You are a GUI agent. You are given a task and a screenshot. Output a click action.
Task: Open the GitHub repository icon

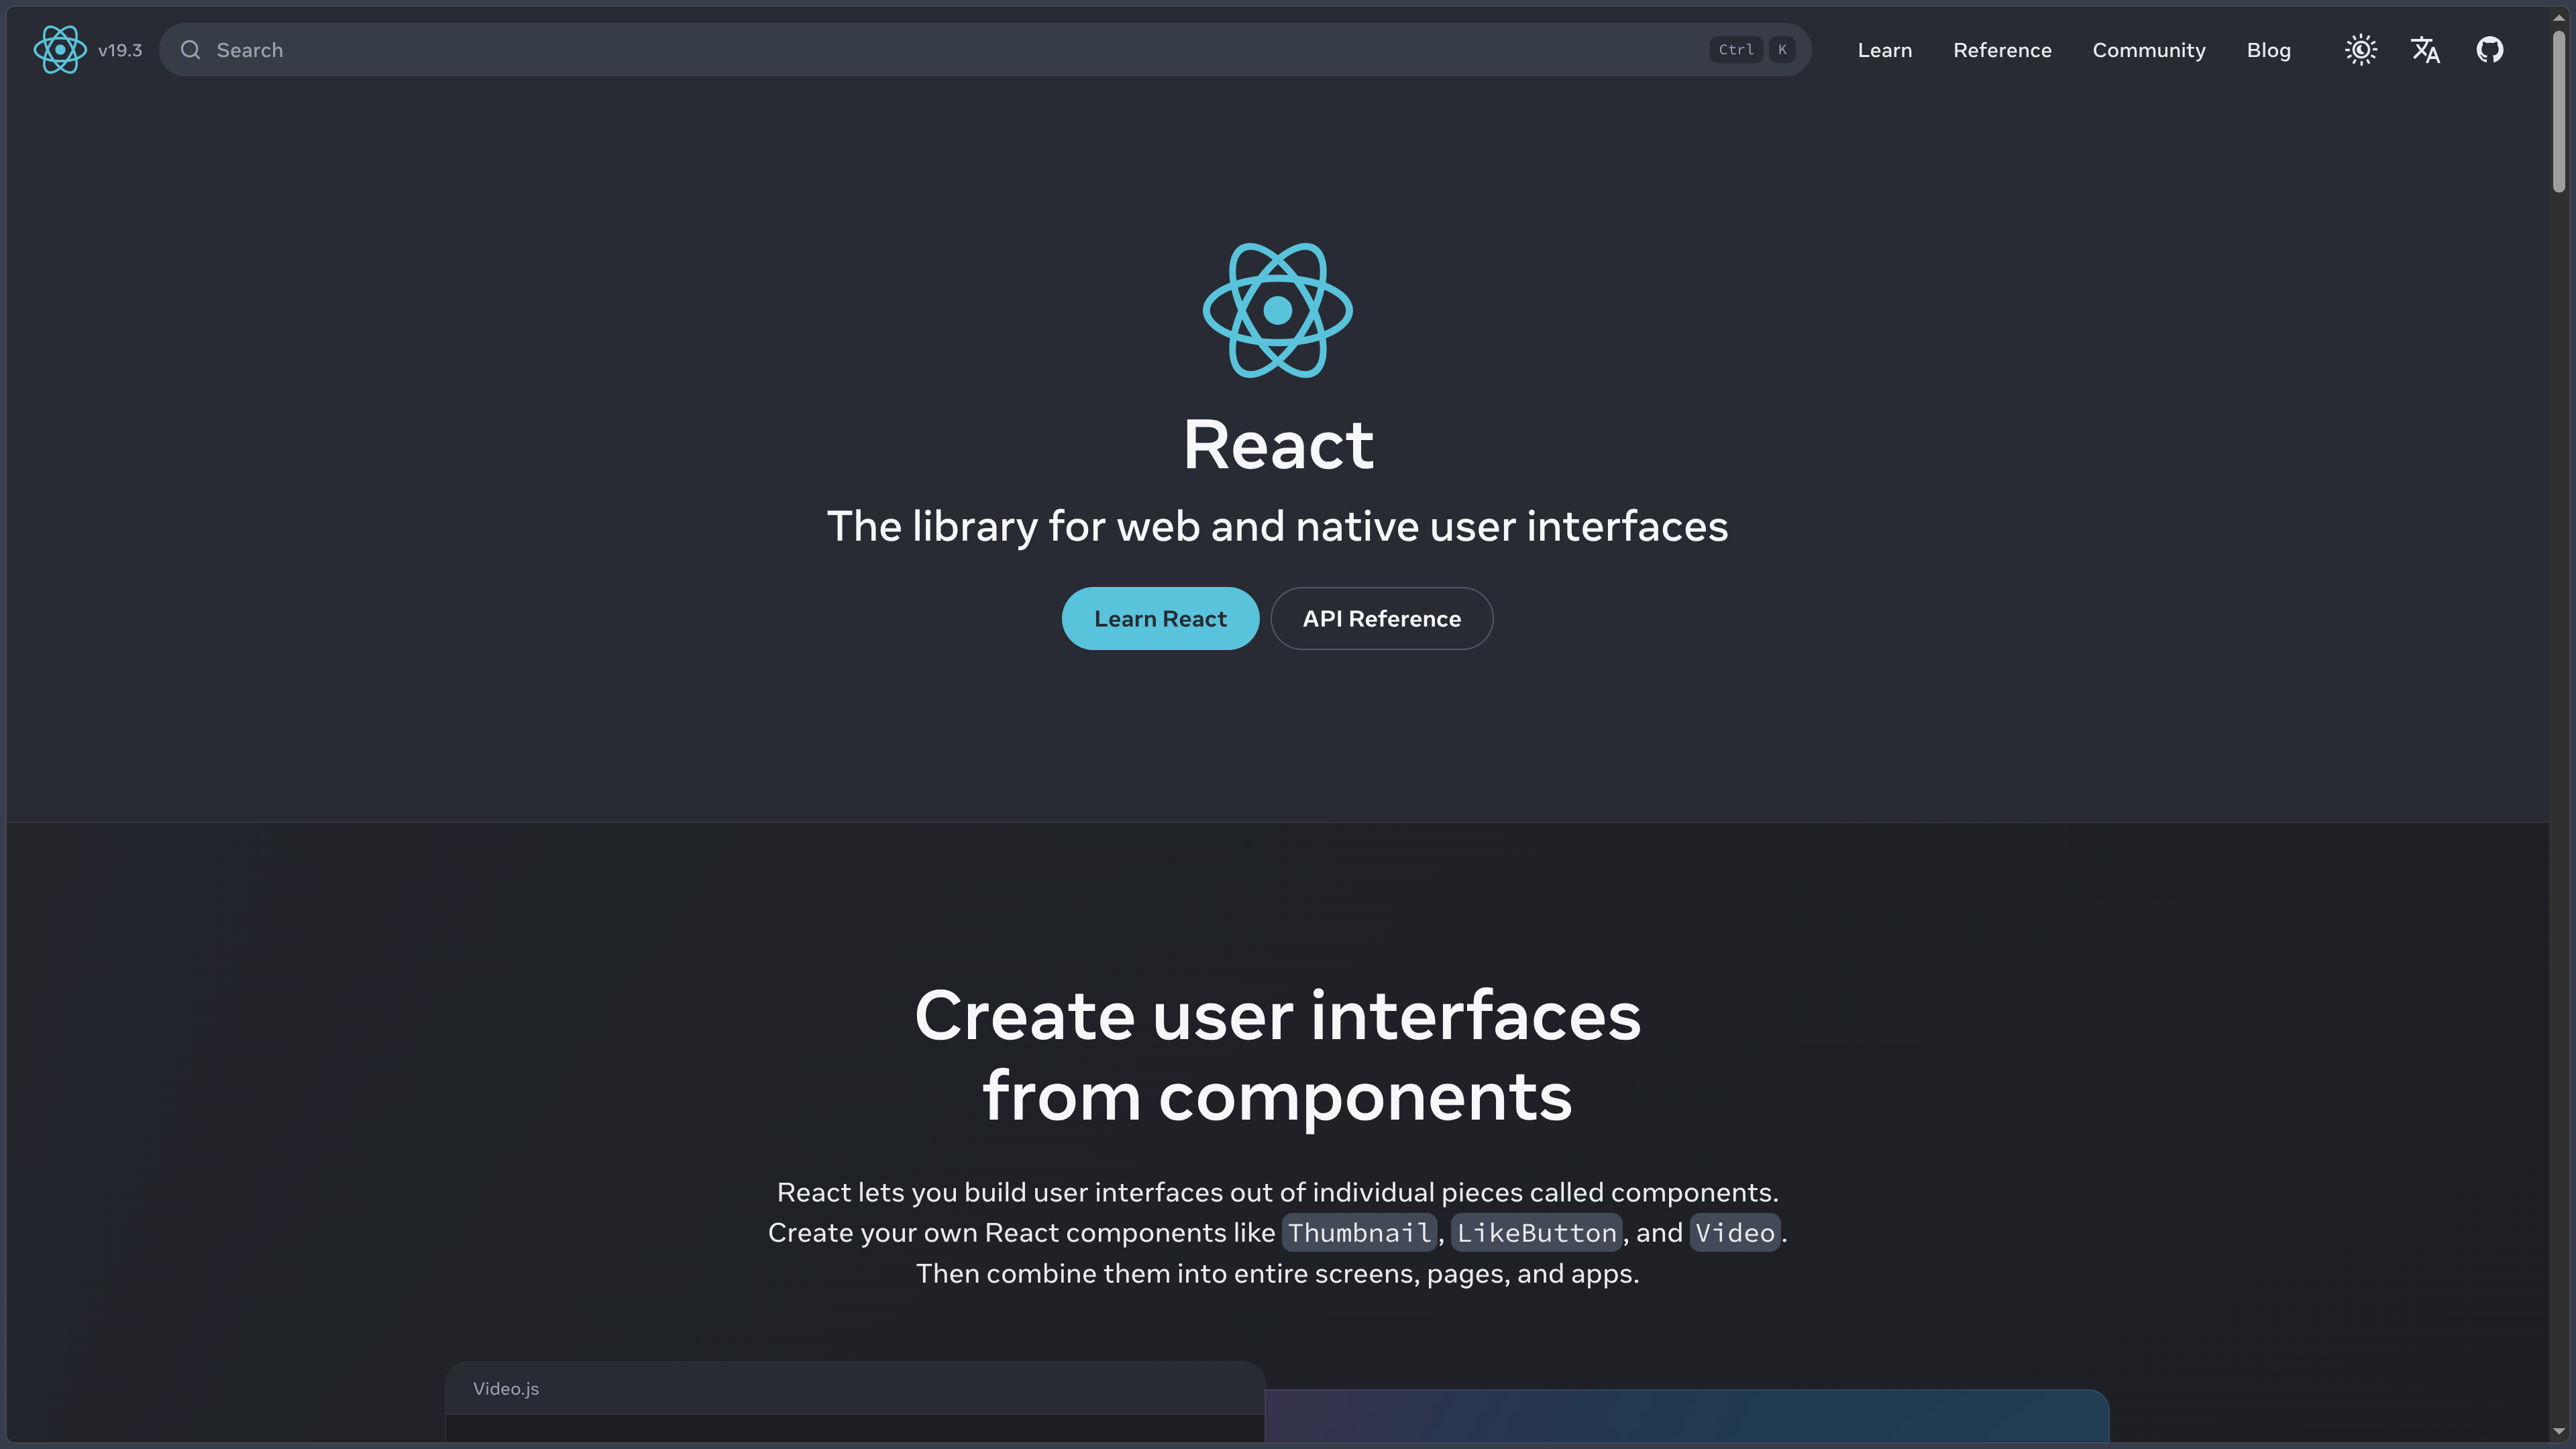(x=2489, y=50)
